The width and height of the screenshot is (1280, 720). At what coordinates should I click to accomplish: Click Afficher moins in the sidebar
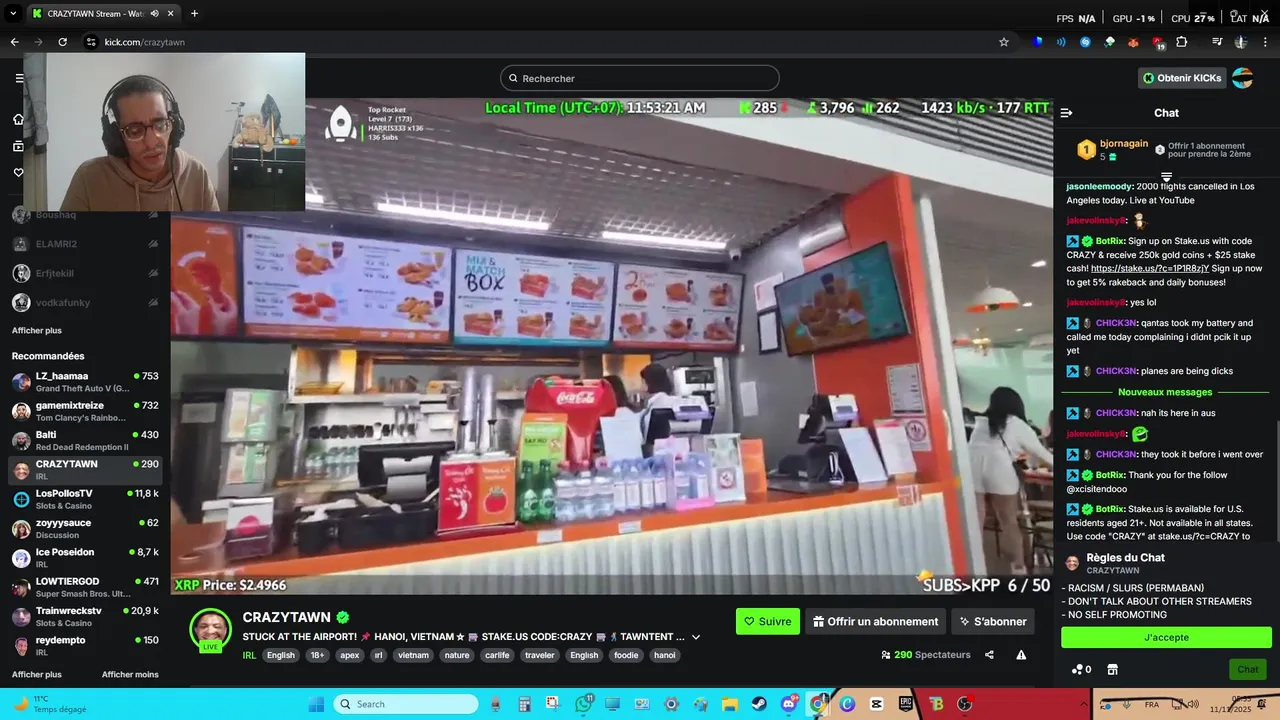click(130, 674)
